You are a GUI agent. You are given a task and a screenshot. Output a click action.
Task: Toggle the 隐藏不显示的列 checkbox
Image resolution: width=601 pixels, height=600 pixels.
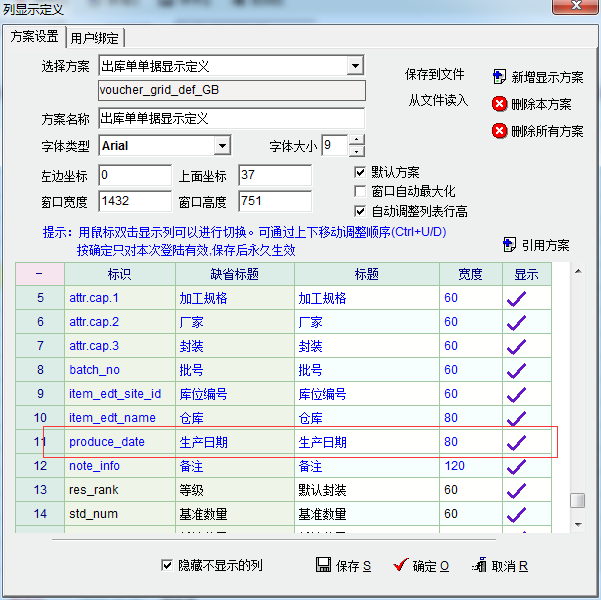click(x=167, y=565)
